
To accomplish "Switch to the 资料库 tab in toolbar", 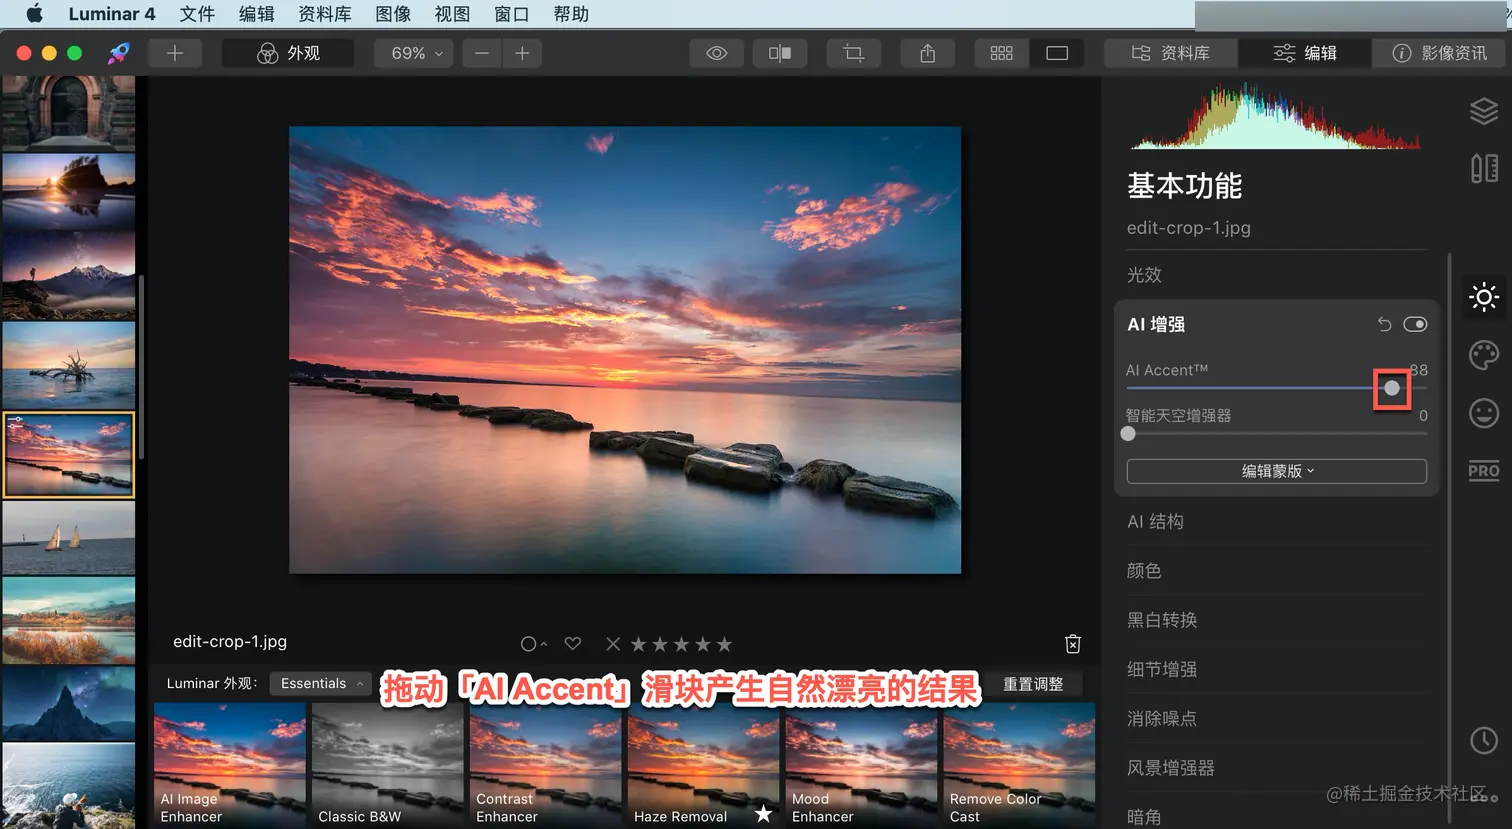I will (1171, 53).
